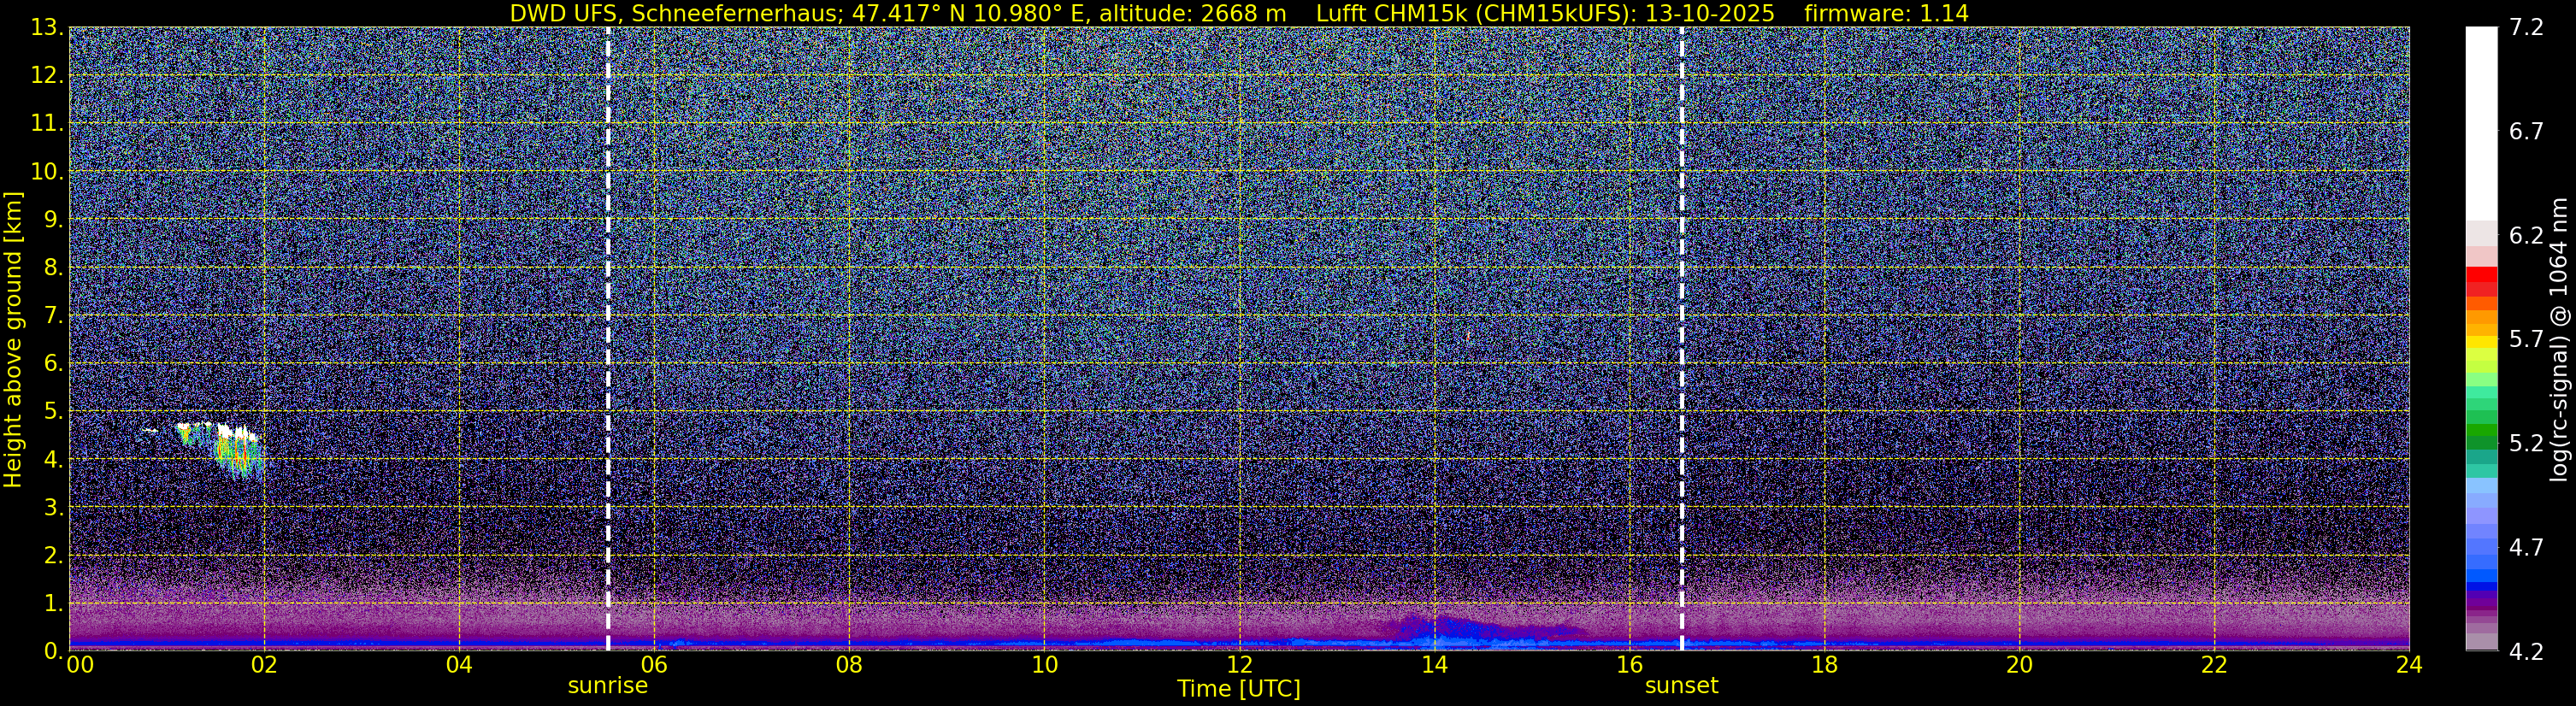Click the x-axis tick label '14'
Image resolution: width=2576 pixels, height=706 pixels.
point(1434,665)
